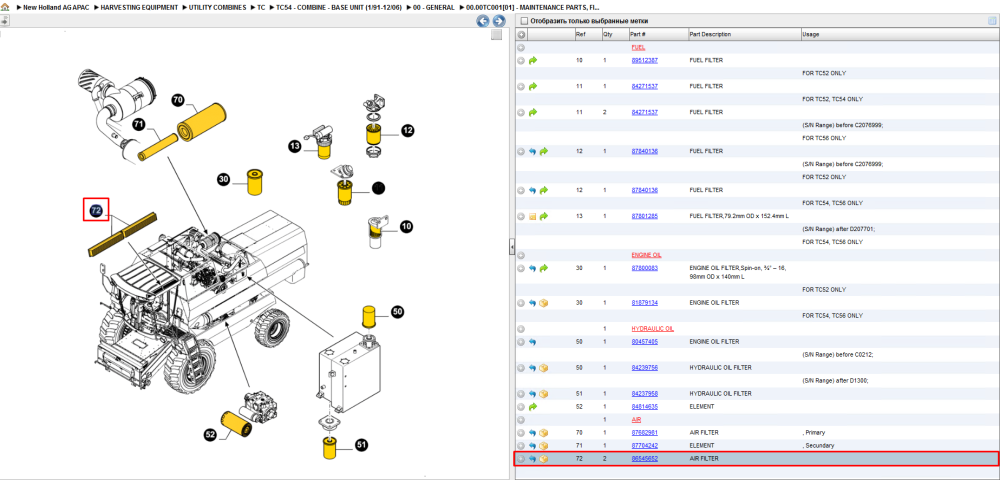Collapse the diagram panel using splitter handle

(511, 247)
